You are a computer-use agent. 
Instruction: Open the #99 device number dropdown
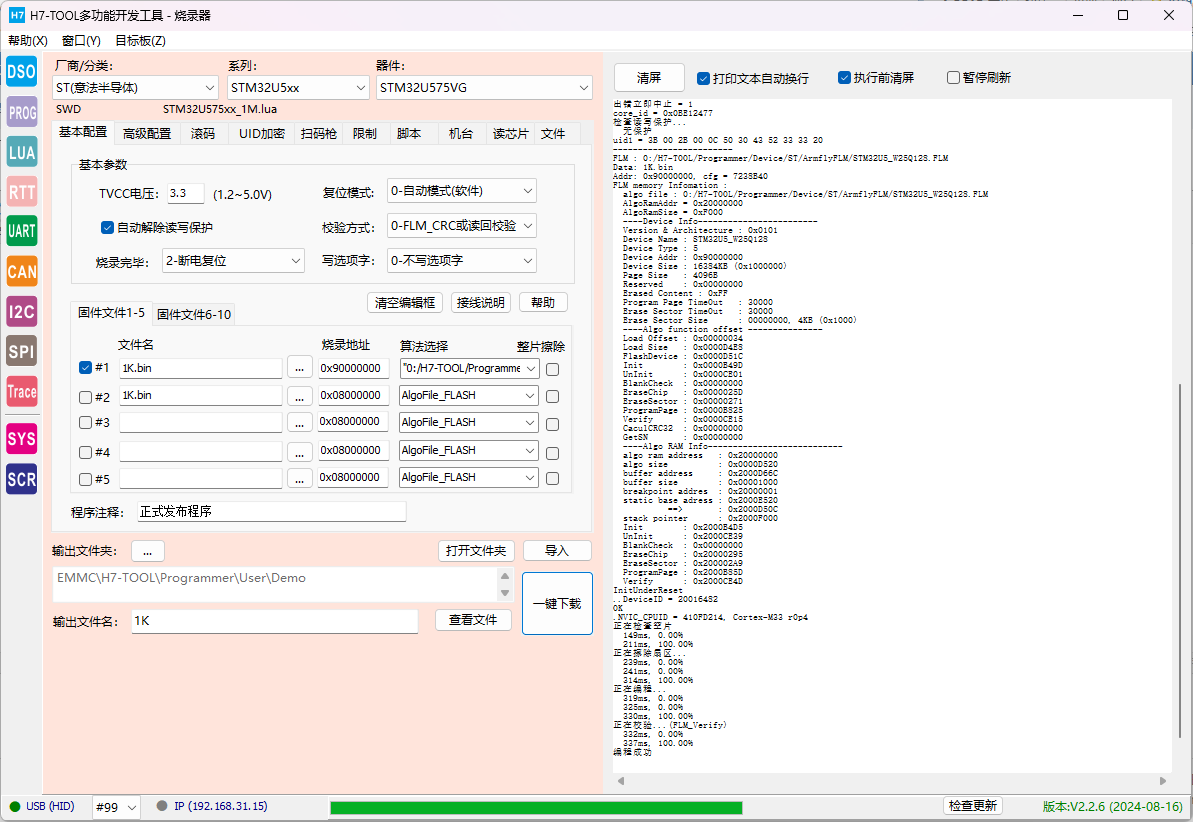point(116,807)
